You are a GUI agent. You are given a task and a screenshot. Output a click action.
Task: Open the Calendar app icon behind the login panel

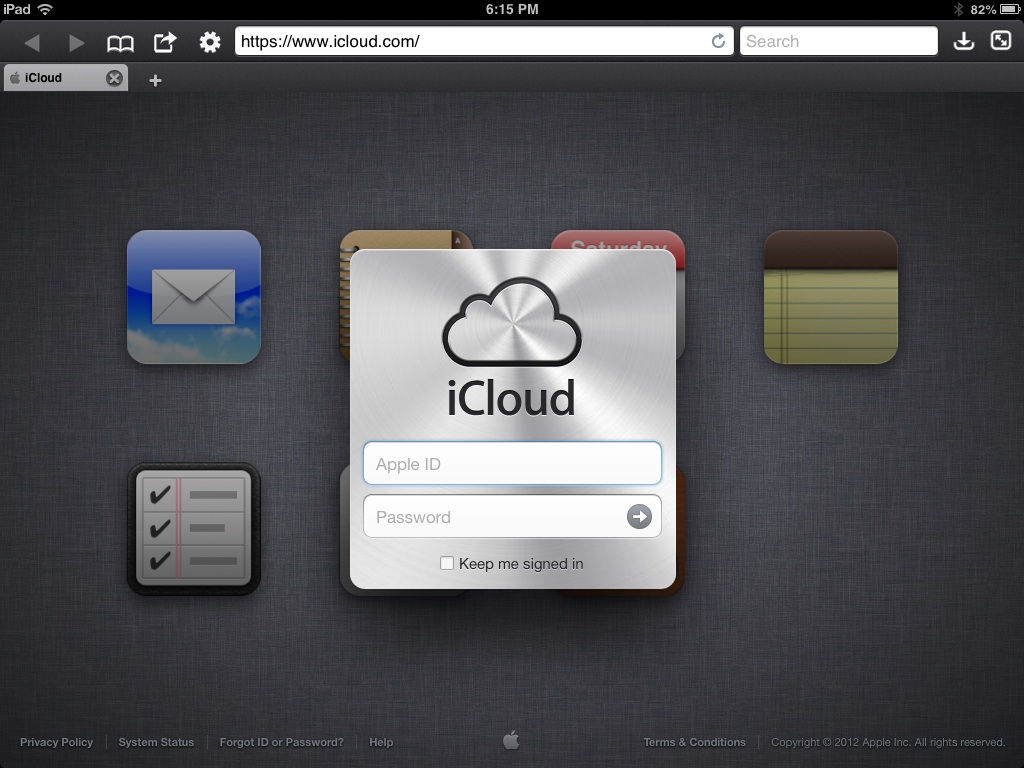[618, 240]
